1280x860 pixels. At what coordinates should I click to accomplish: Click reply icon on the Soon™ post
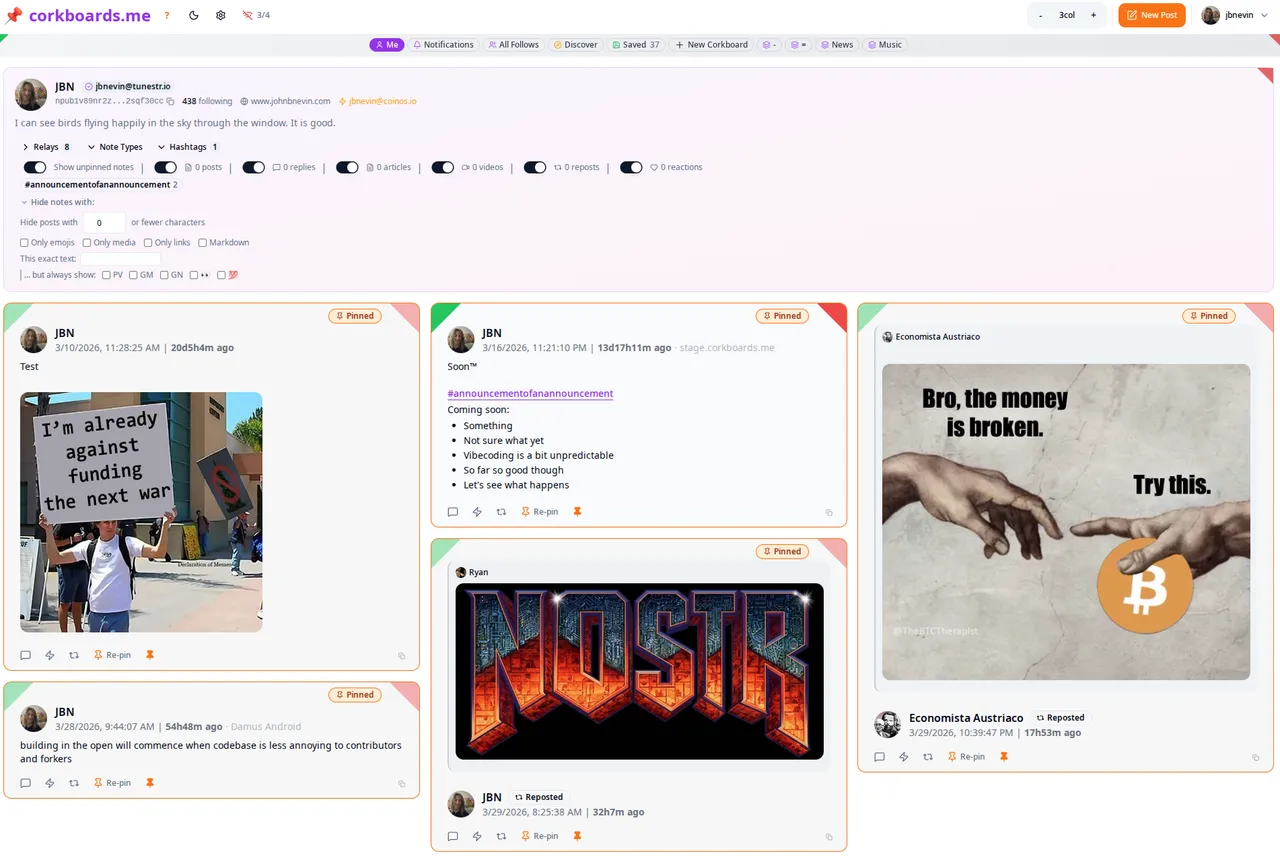453,512
